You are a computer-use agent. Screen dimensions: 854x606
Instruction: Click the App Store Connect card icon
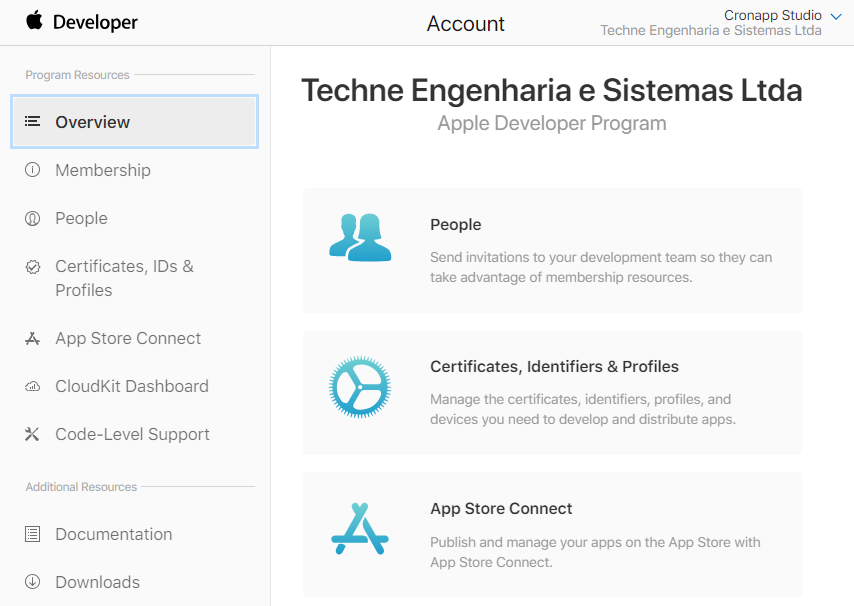coord(360,529)
